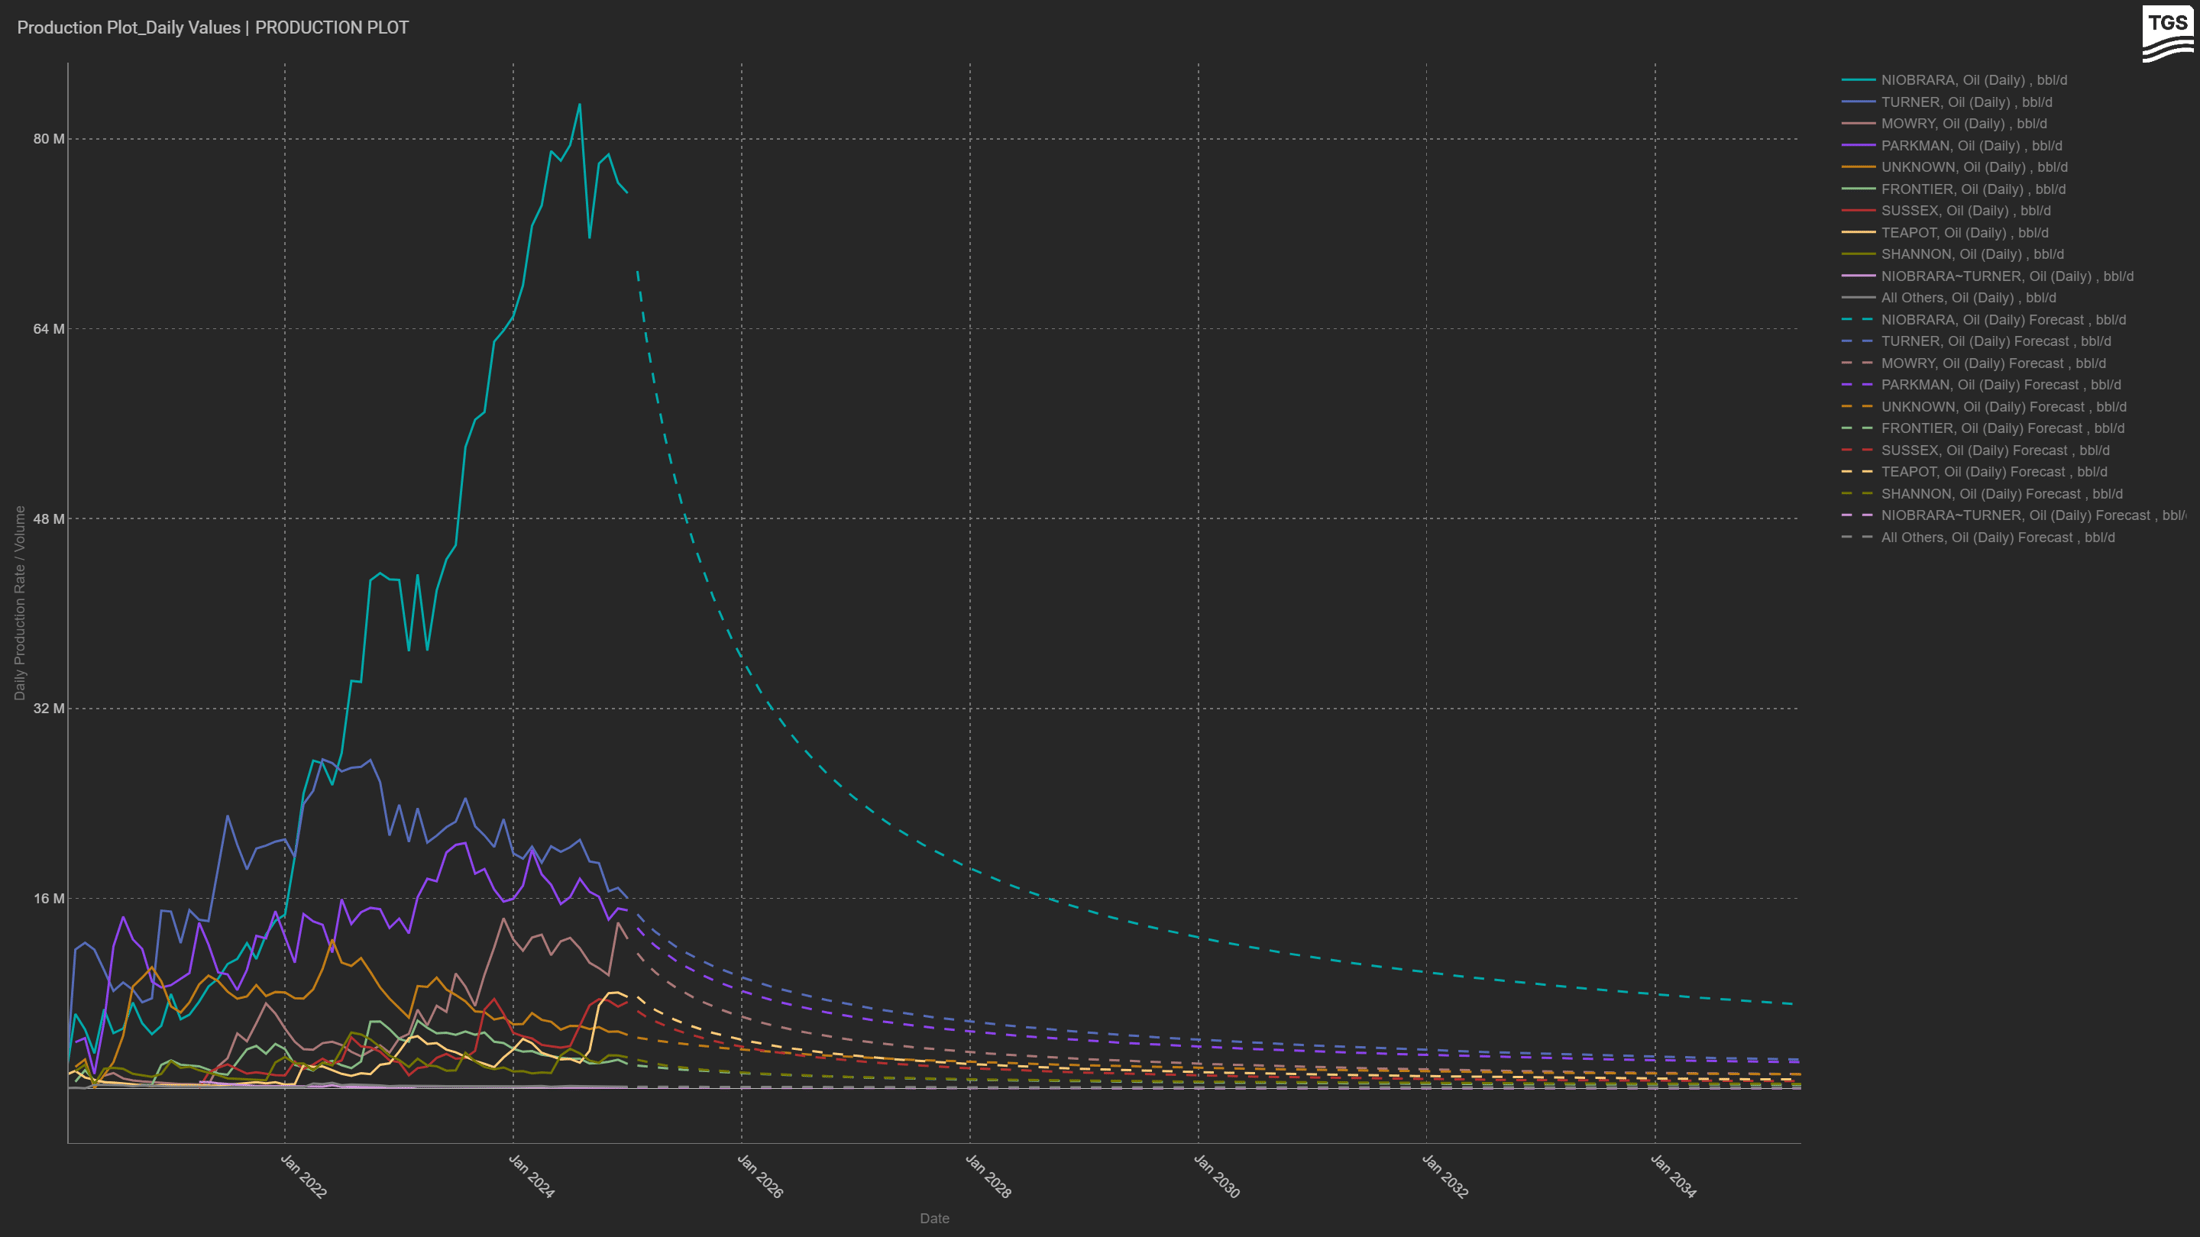This screenshot has height=1237, width=2200.
Task: Toggle All Others Oil (Daily) legend item
Action: [1968, 298]
